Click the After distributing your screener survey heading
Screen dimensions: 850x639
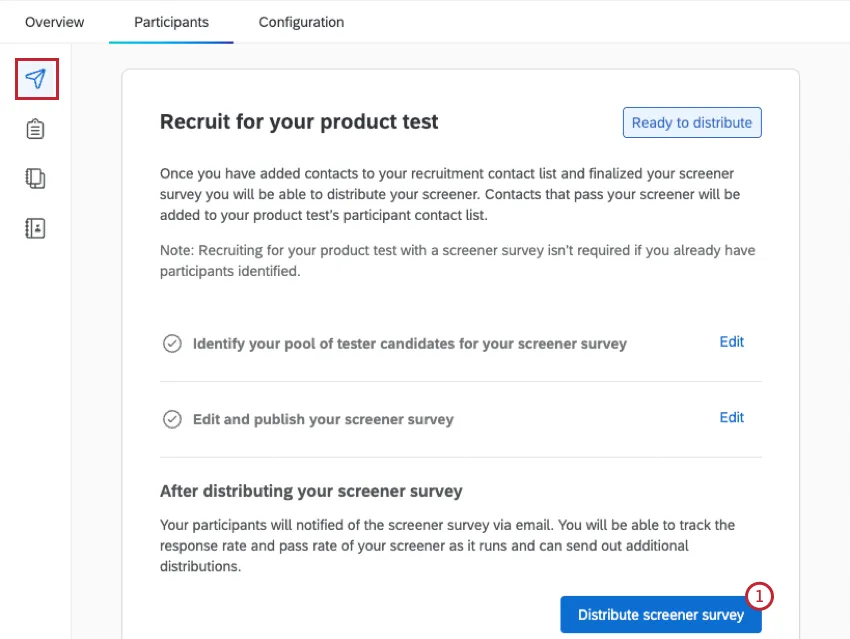click(311, 491)
